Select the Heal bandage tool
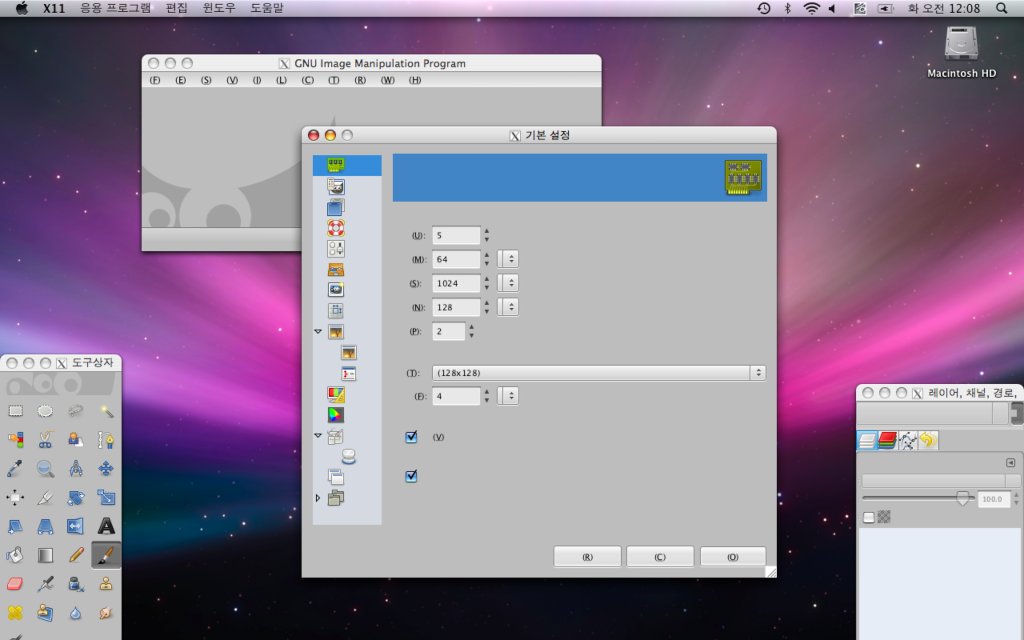This screenshot has height=640, width=1024. point(15,612)
